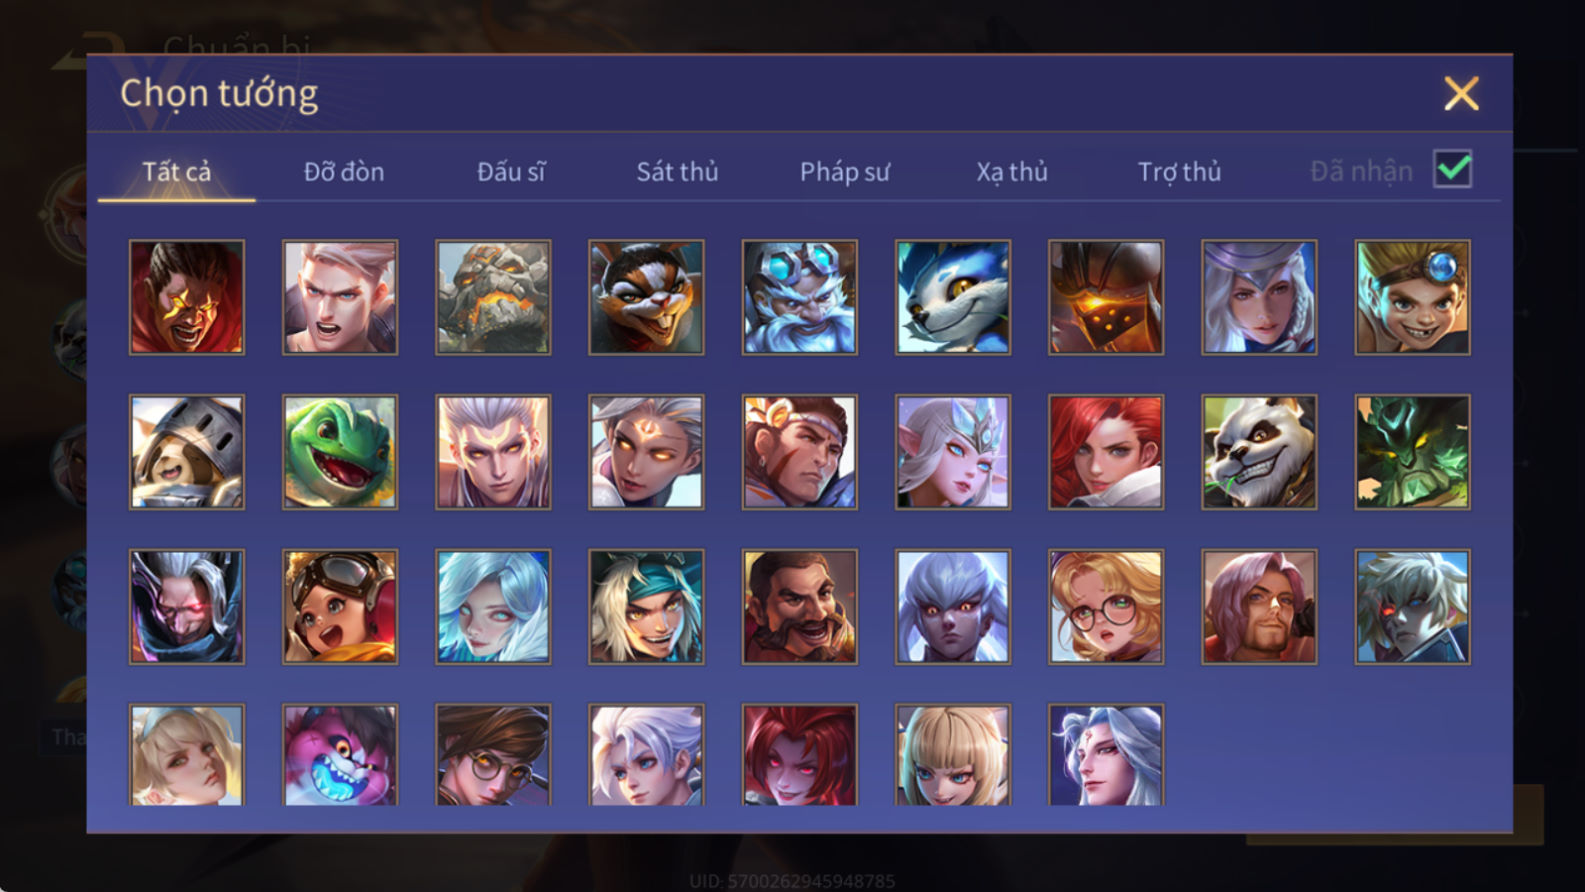Toggle the Đã nhận checkbox
Image resolution: width=1585 pixels, height=892 pixels.
click(x=1452, y=169)
